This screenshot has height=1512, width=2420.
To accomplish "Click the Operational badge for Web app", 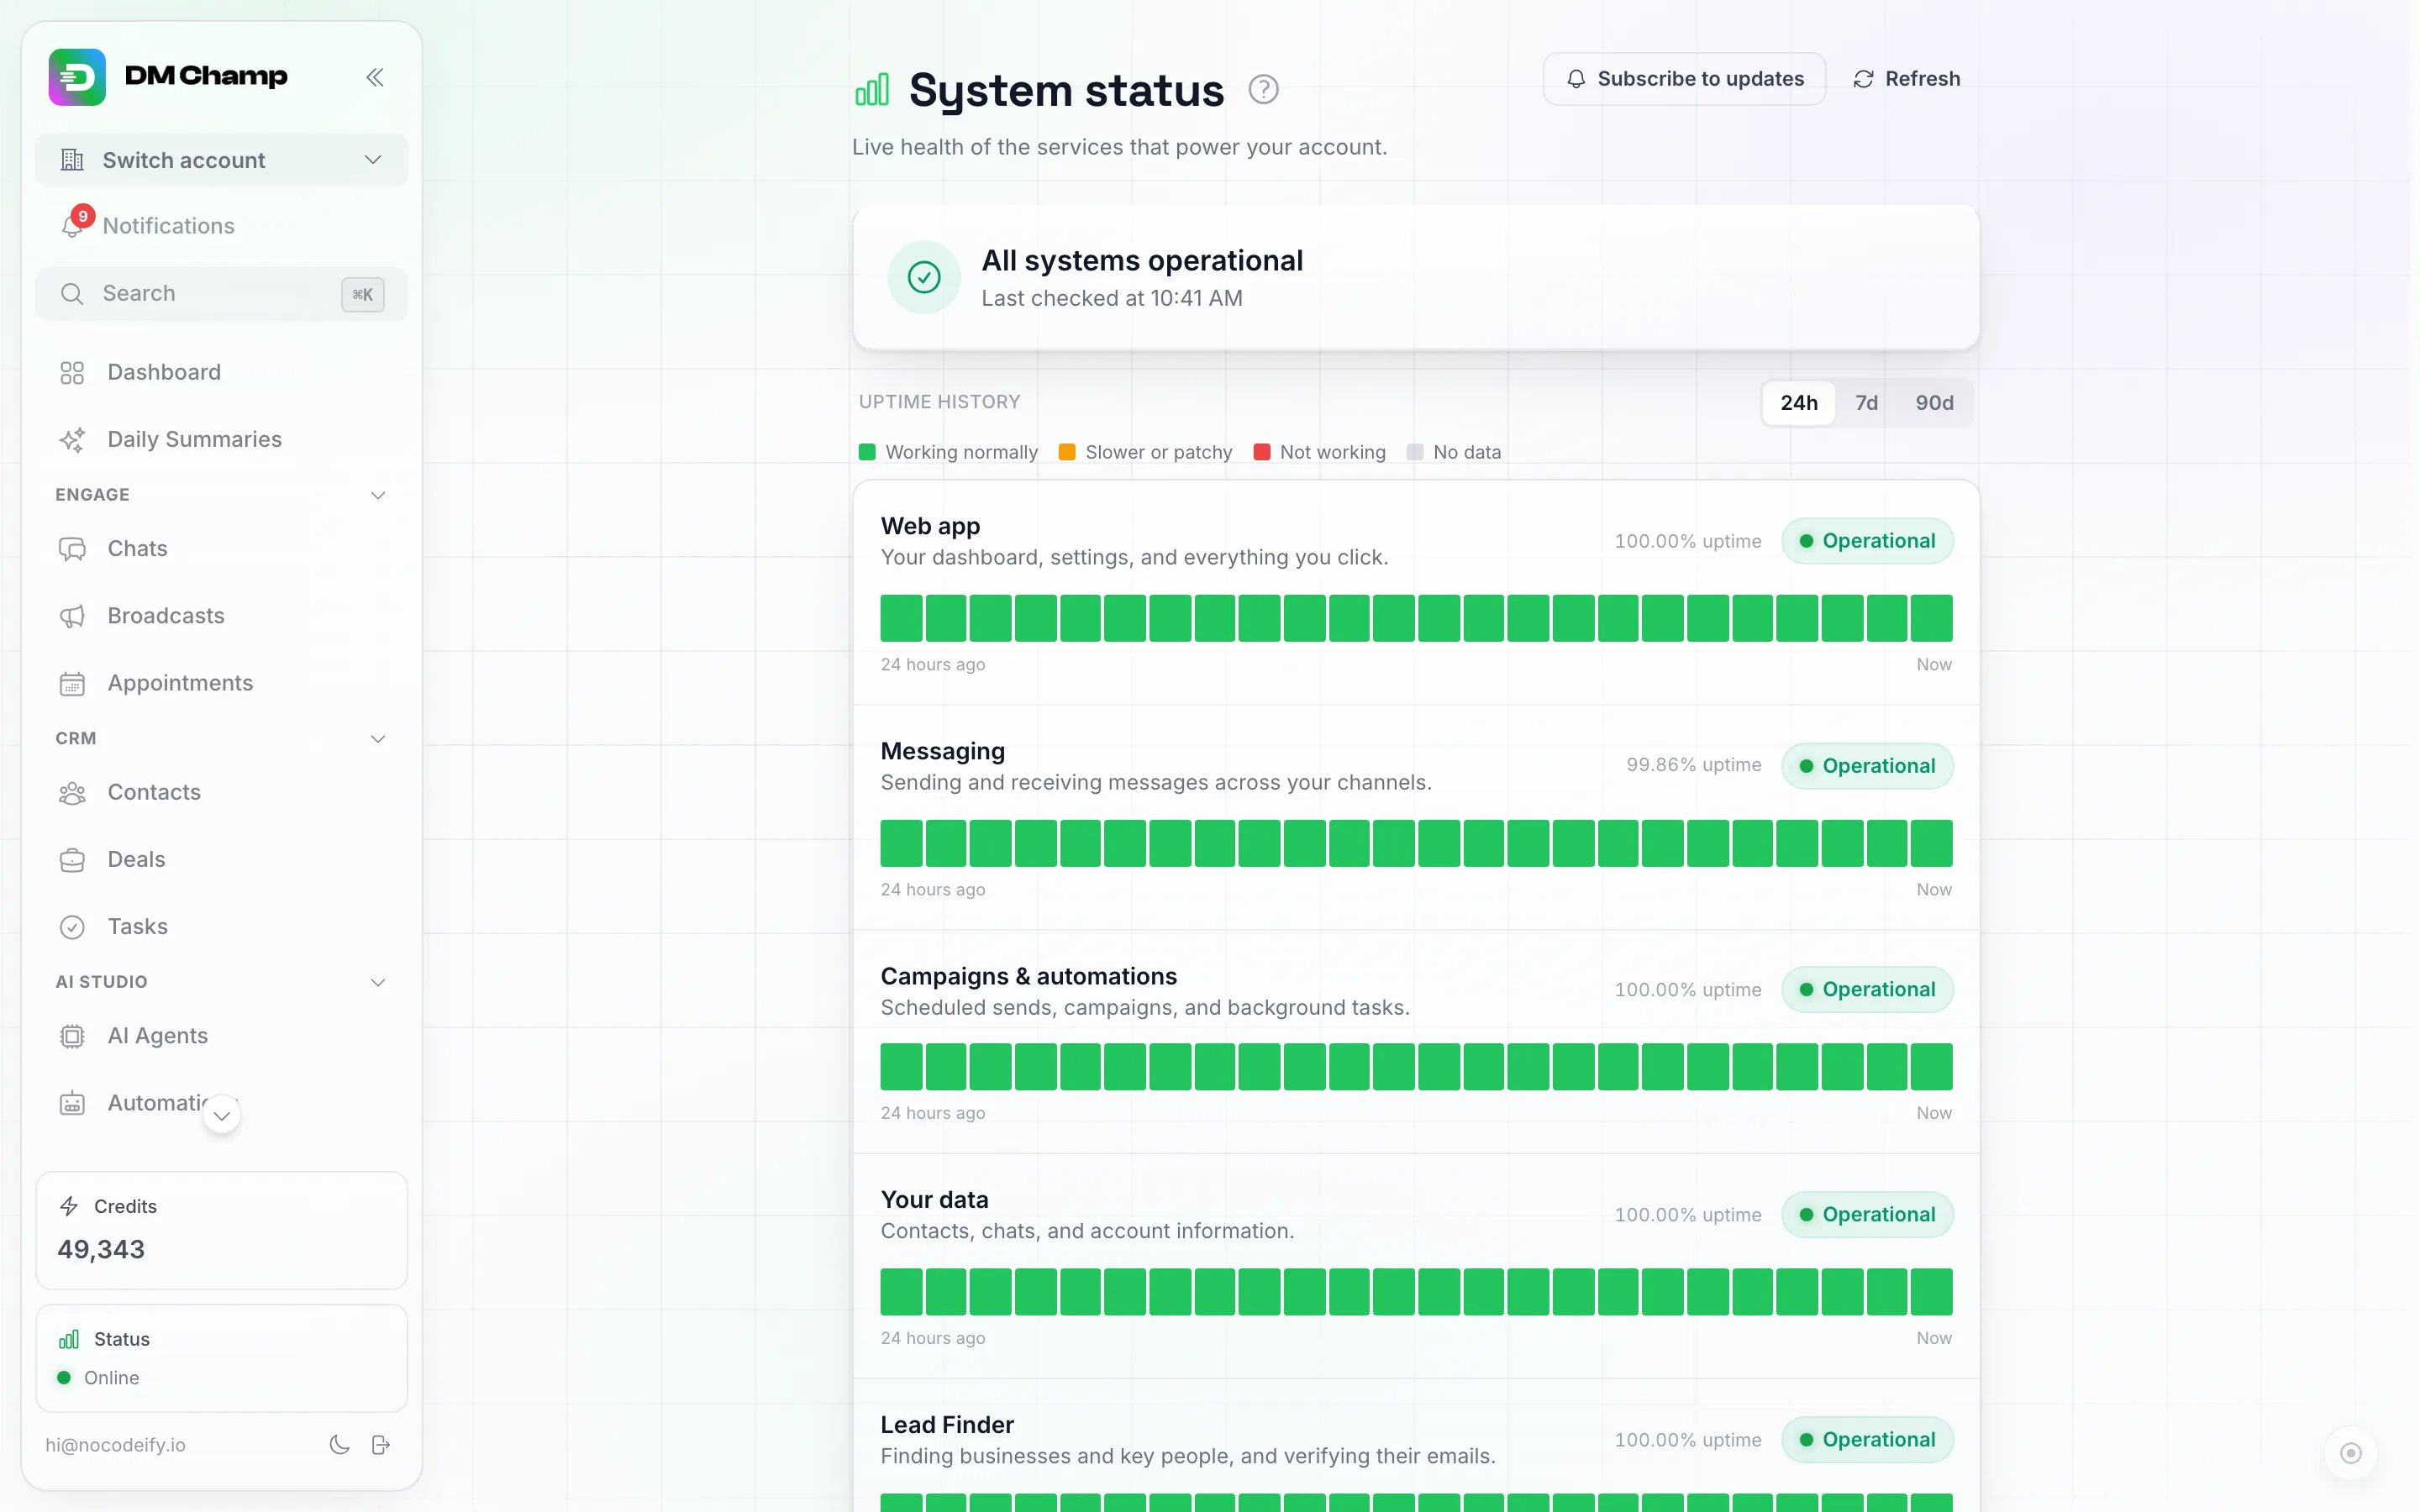I will point(1867,541).
